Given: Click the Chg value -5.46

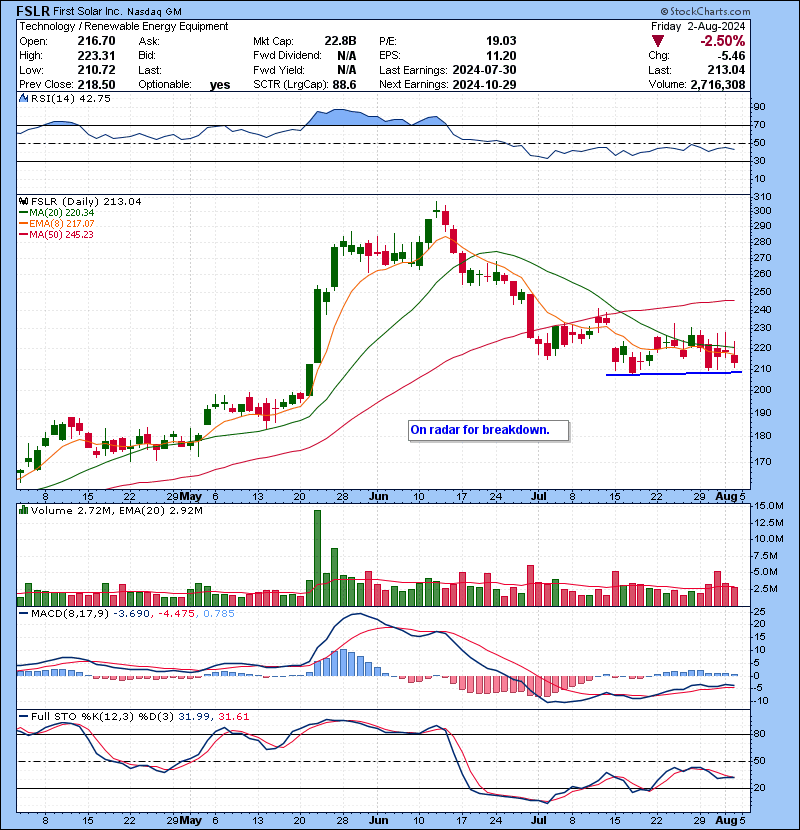Looking at the screenshot, I should (730, 56).
